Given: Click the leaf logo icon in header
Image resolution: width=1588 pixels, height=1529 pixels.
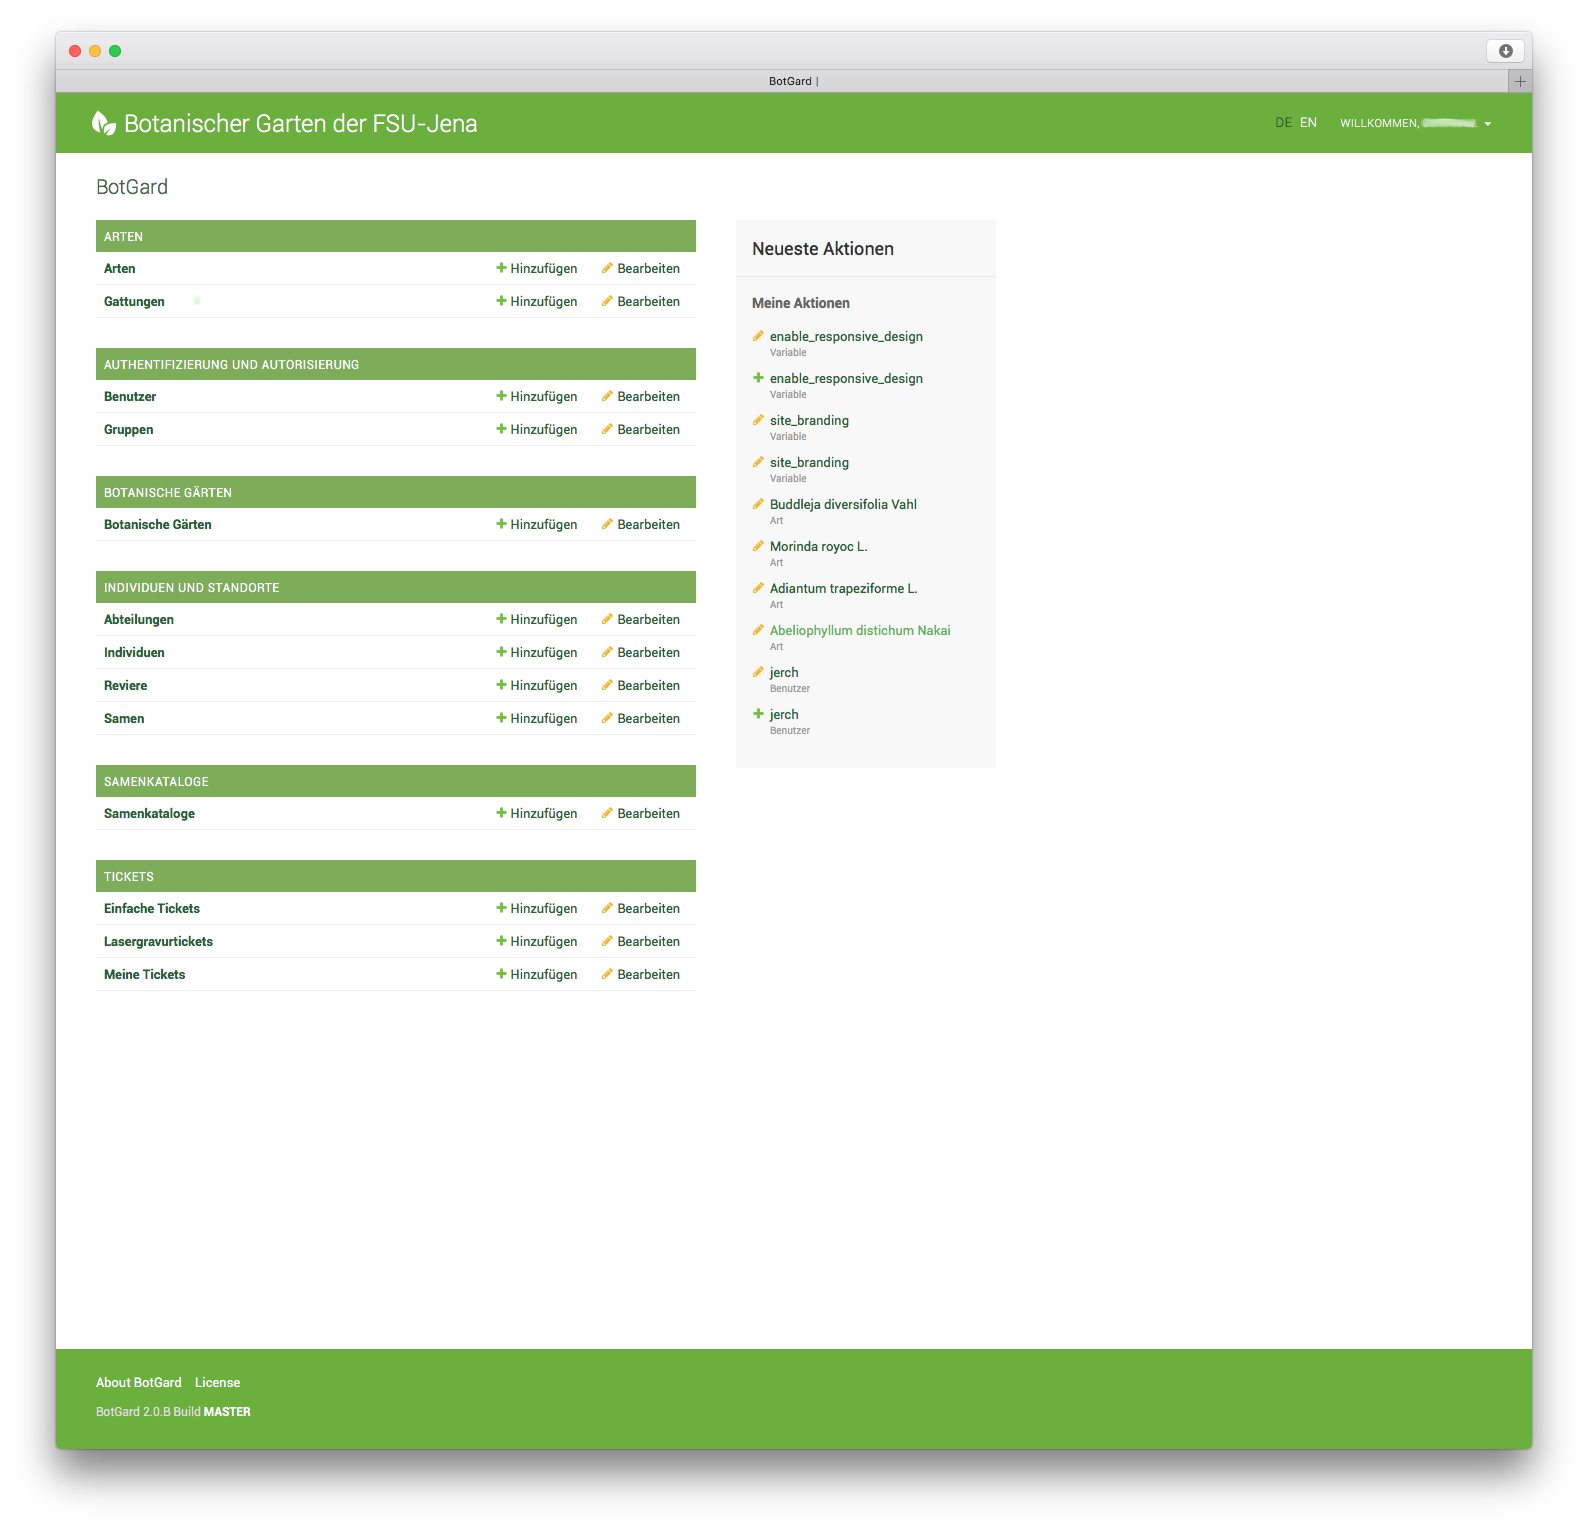Looking at the screenshot, I should pyautogui.click(x=103, y=123).
